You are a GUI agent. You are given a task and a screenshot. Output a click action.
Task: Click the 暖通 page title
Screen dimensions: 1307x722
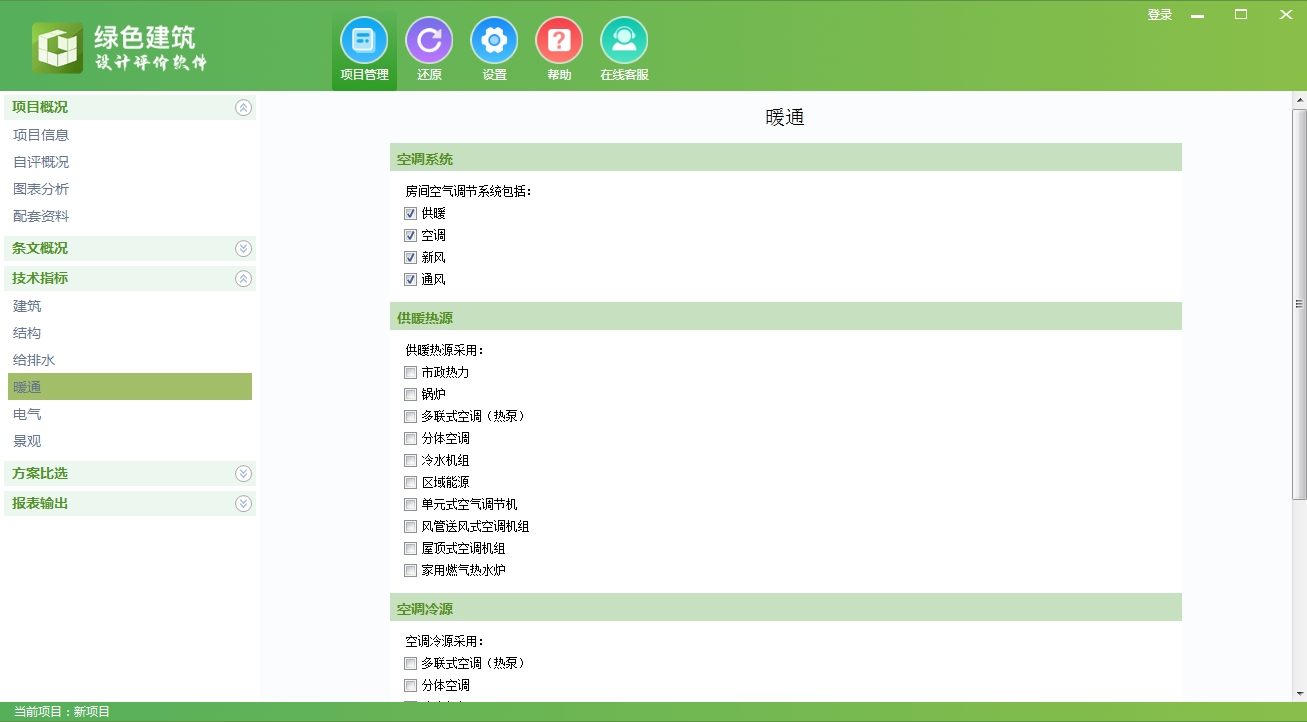(785, 117)
